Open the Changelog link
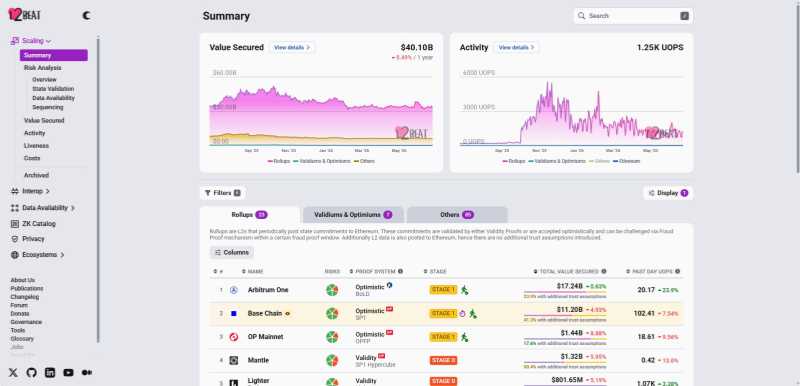The image size is (800, 386). [25, 297]
